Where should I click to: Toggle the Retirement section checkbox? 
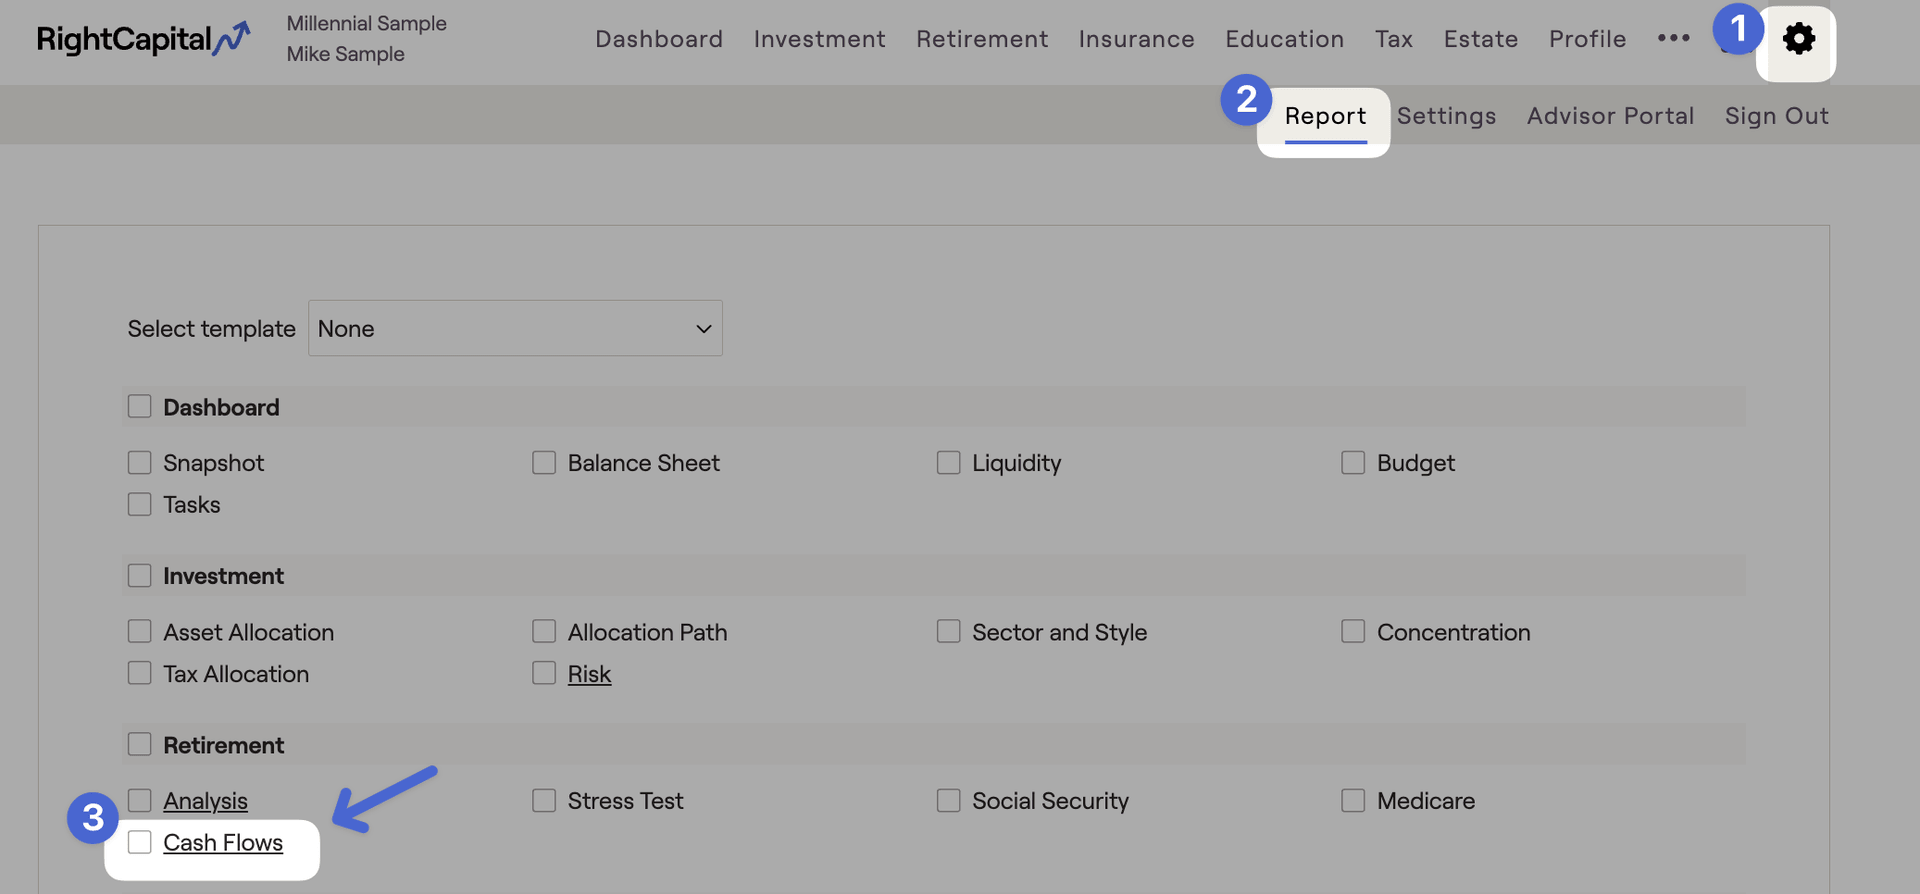(140, 745)
